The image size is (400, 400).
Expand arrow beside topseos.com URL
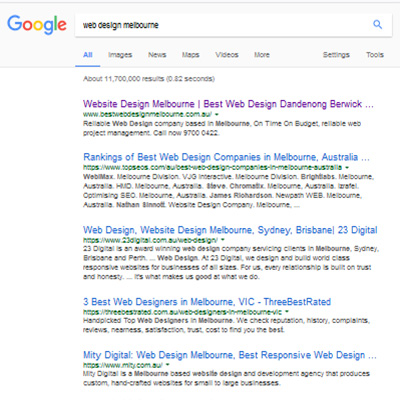(347, 167)
